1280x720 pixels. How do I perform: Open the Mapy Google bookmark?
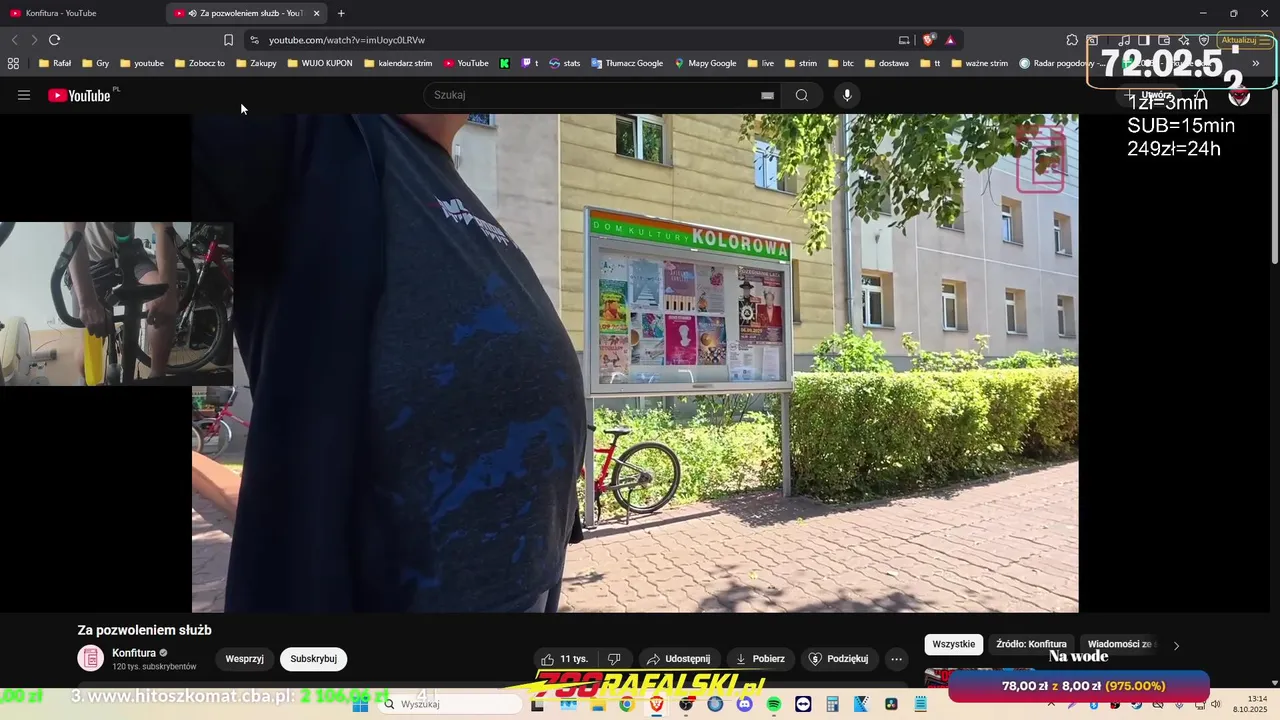pos(705,63)
